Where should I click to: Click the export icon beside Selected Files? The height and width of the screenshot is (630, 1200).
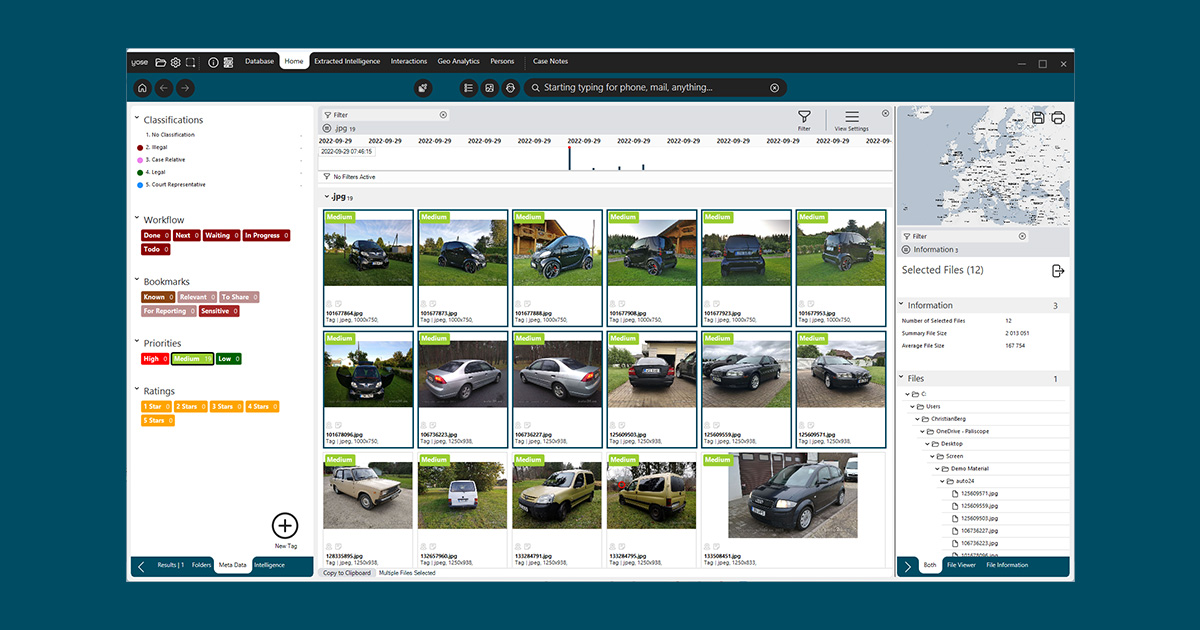click(x=1058, y=271)
